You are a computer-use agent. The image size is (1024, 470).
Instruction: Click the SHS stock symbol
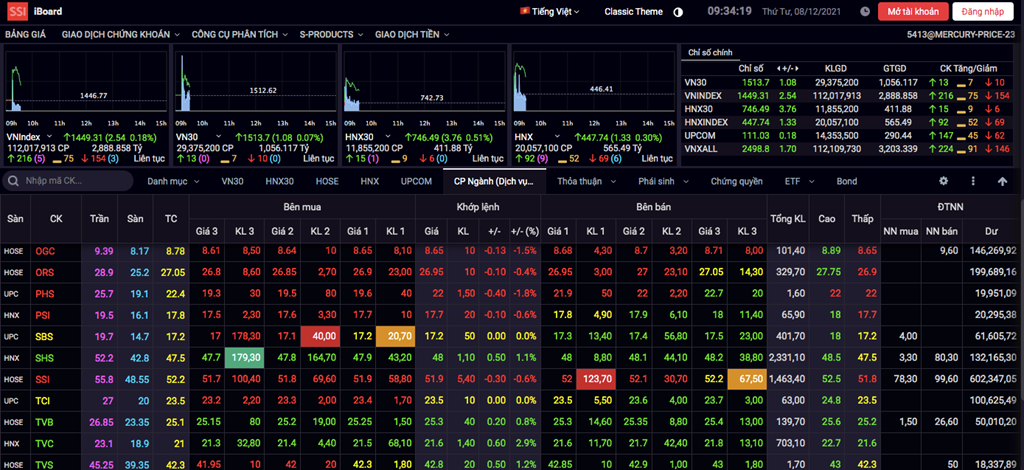[x=45, y=358]
